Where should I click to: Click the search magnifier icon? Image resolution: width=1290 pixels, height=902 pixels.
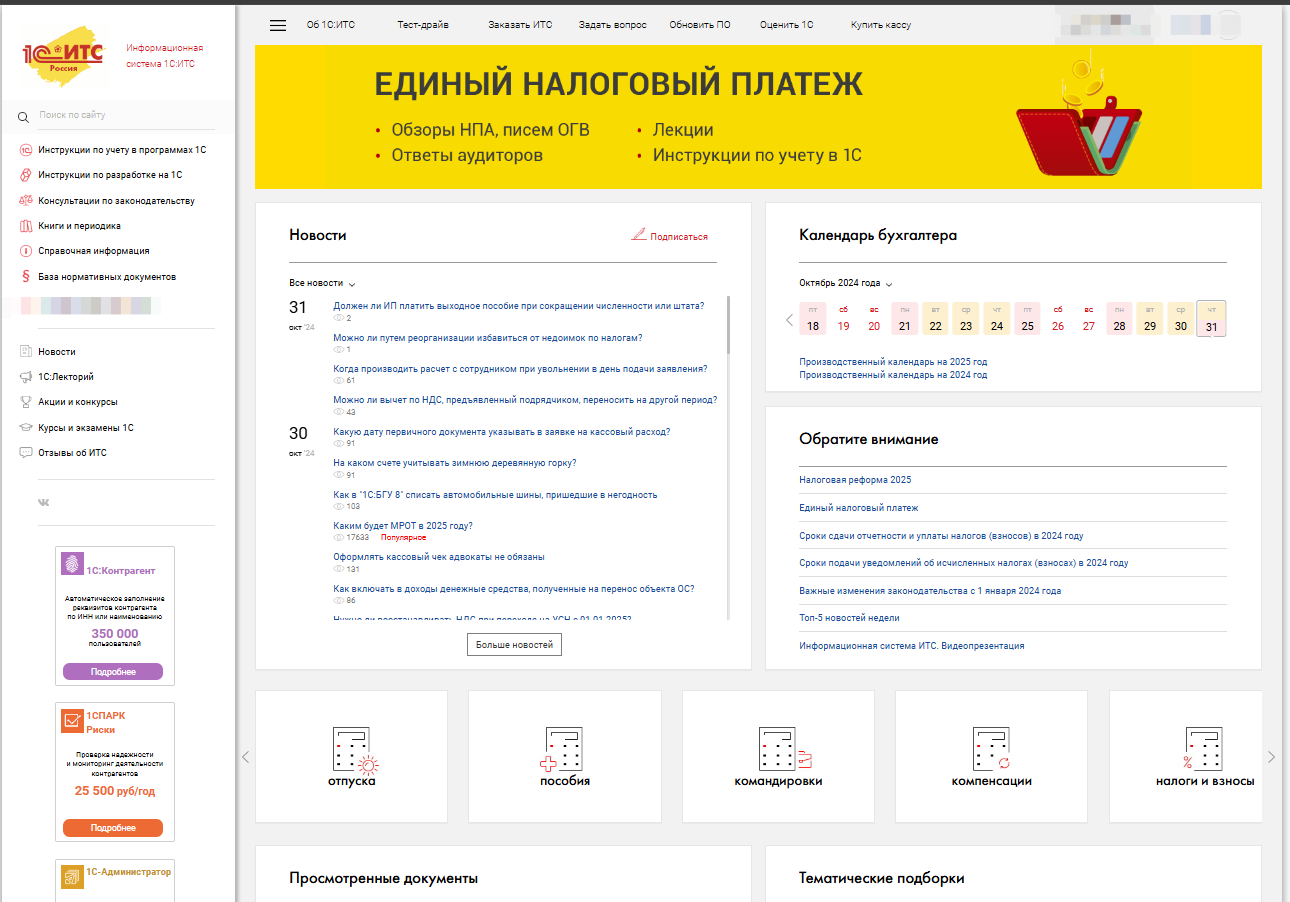pos(23,117)
